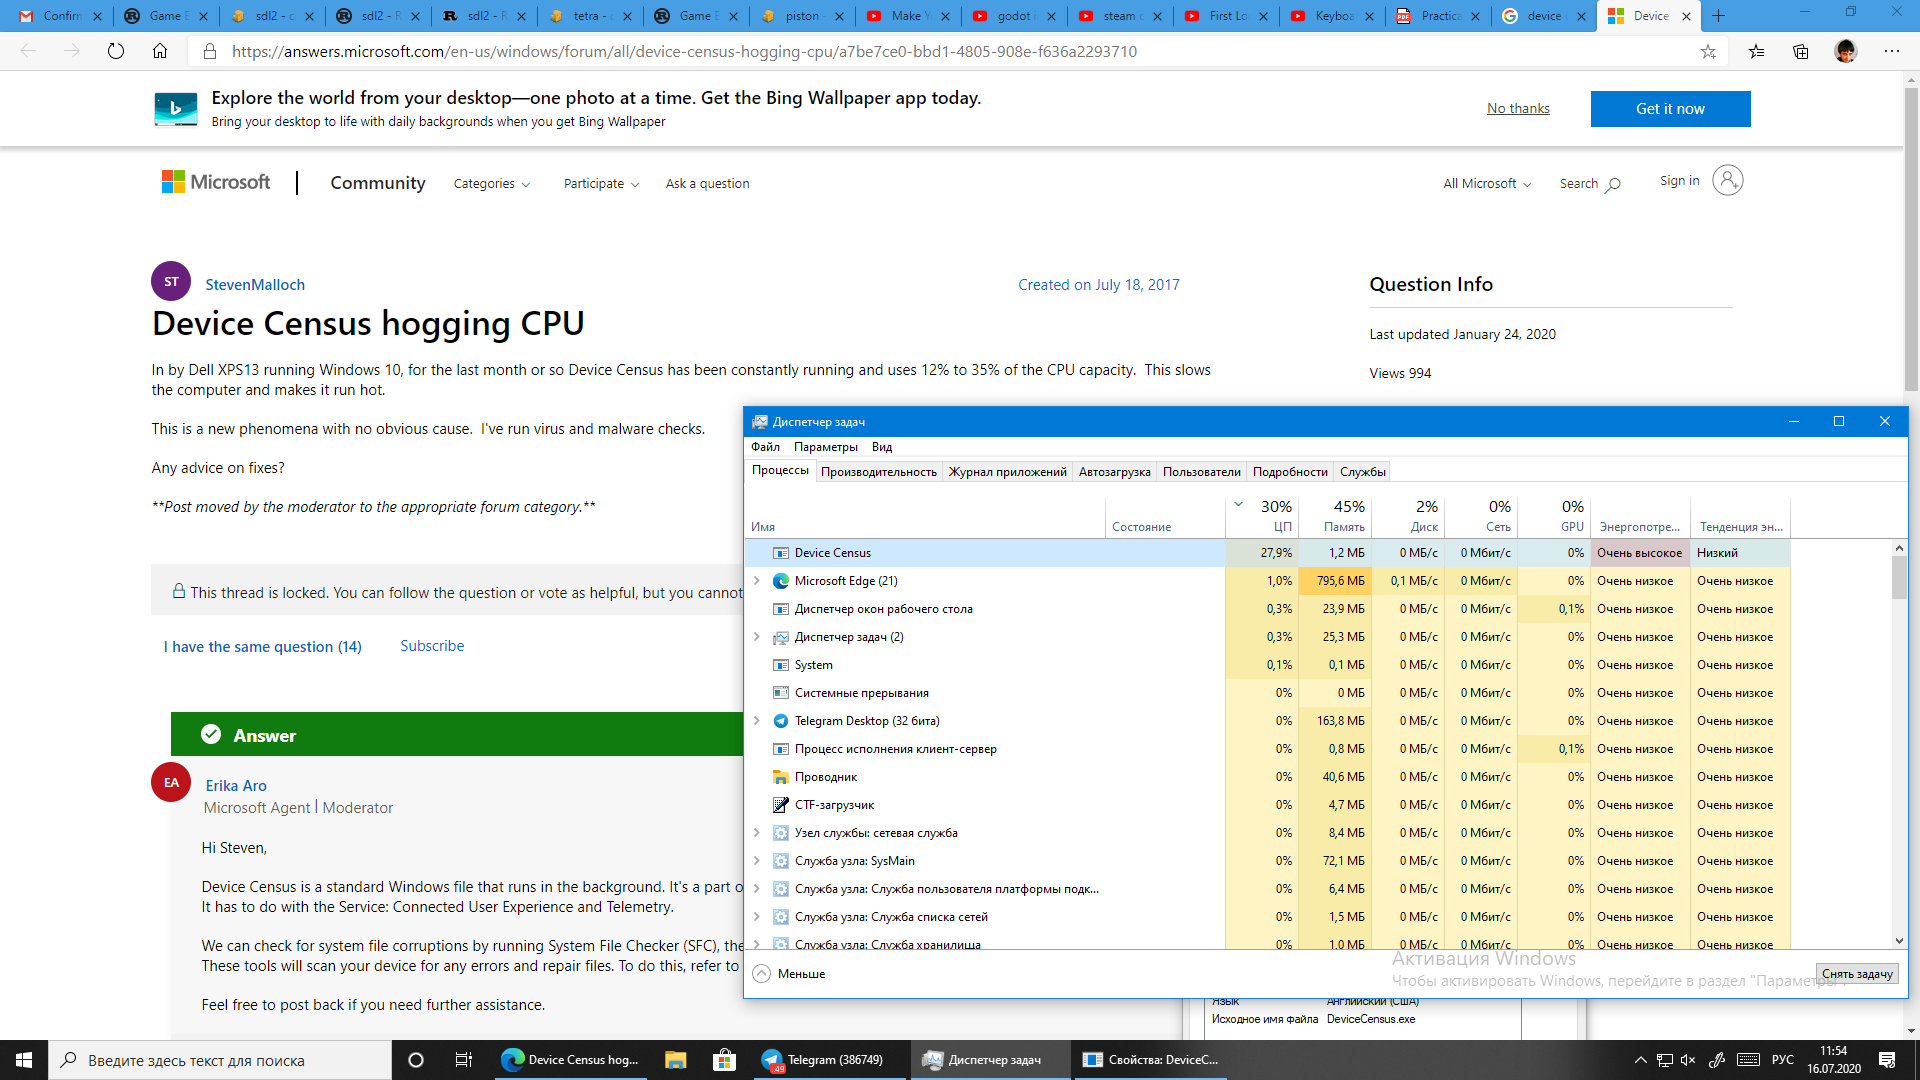Switch to the Подробности tab
The width and height of the screenshot is (1920, 1080).
point(1291,472)
